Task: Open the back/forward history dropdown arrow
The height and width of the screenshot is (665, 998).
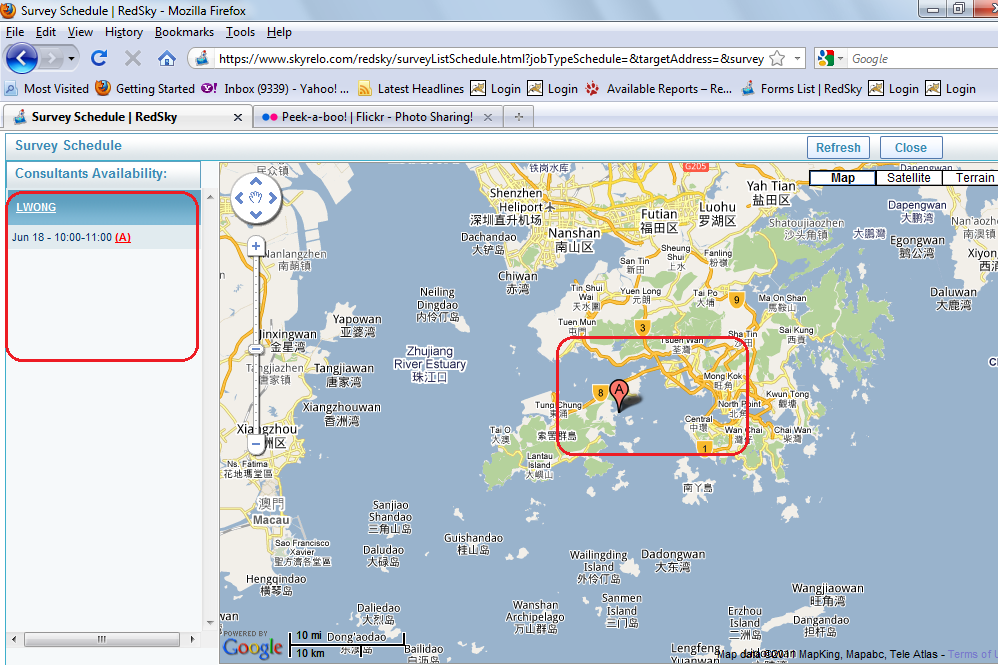Action: [71, 59]
